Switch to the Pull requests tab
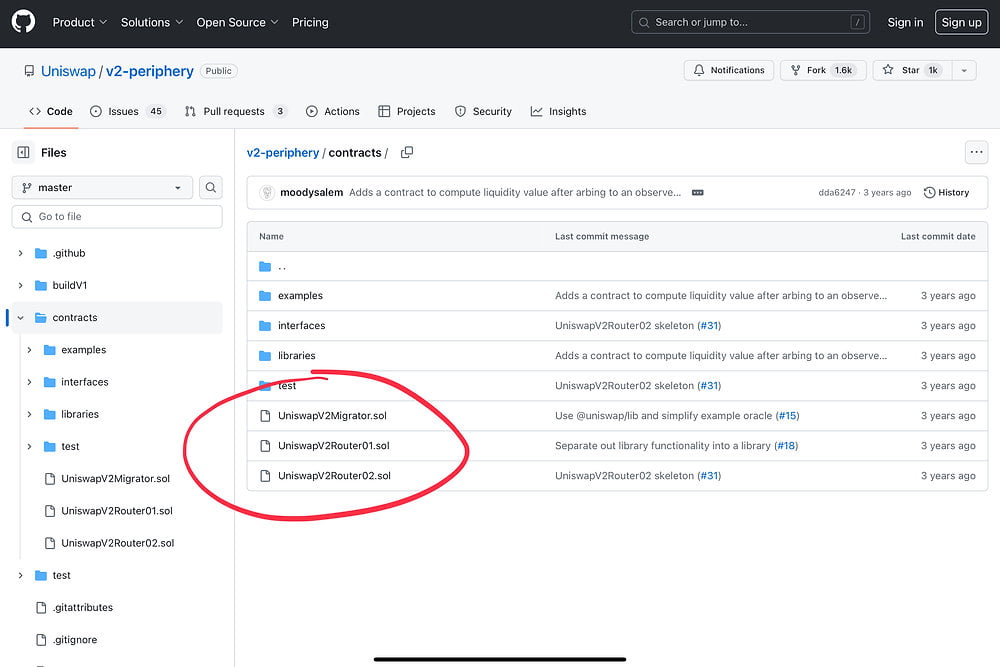1000x667 pixels. (x=235, y=112)
